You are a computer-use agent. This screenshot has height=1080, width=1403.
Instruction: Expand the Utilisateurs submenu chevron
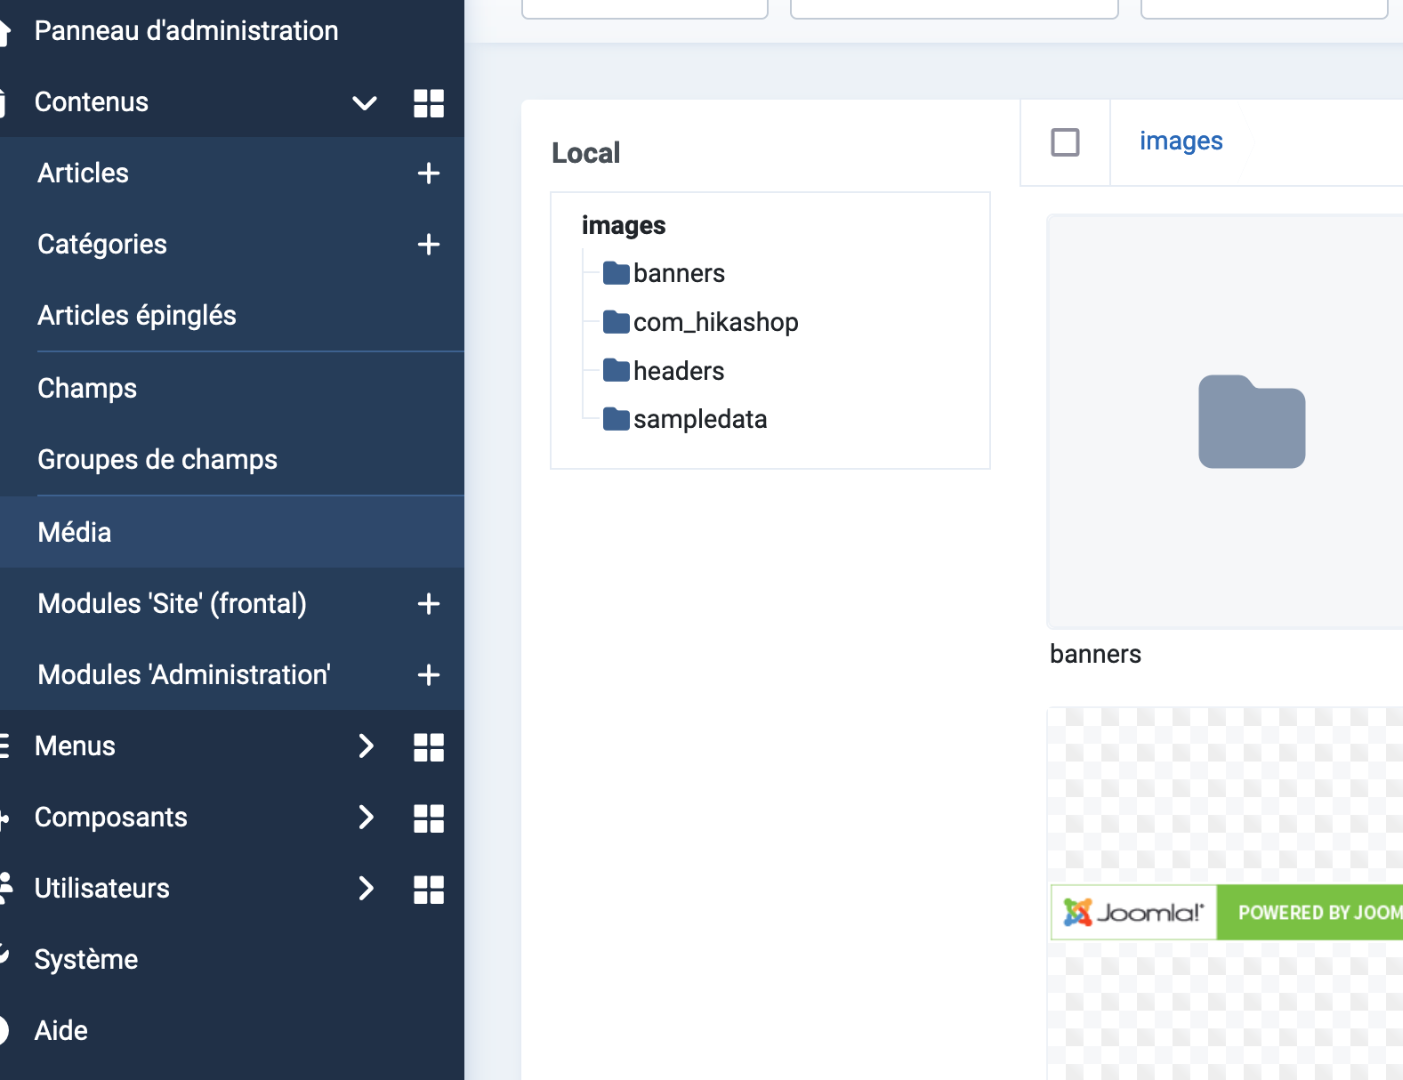click(365, 888)
